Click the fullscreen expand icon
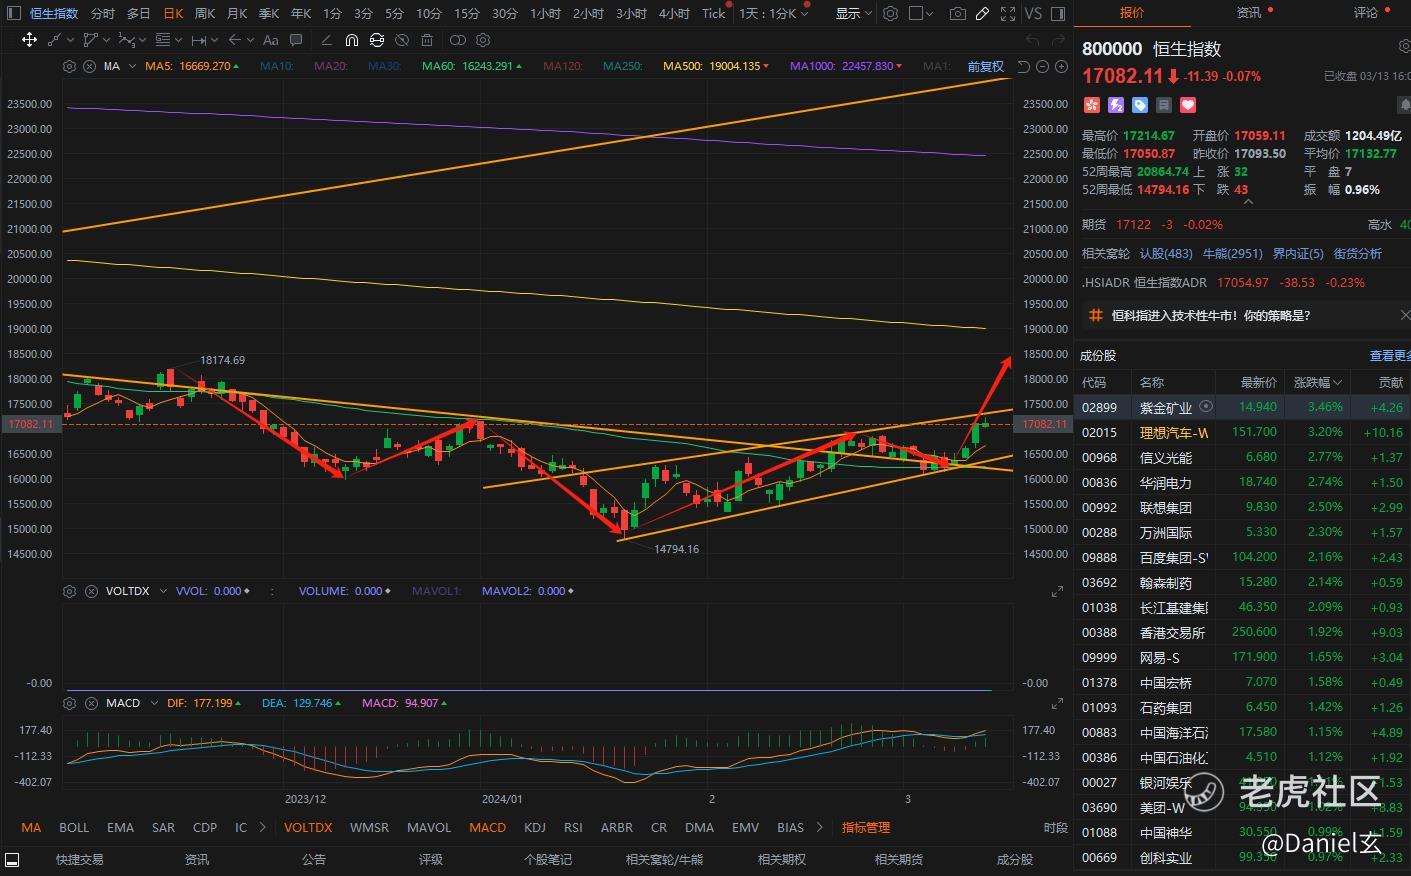The image size is (1411, 876). pyautogui.click(x=1008, y=13)
